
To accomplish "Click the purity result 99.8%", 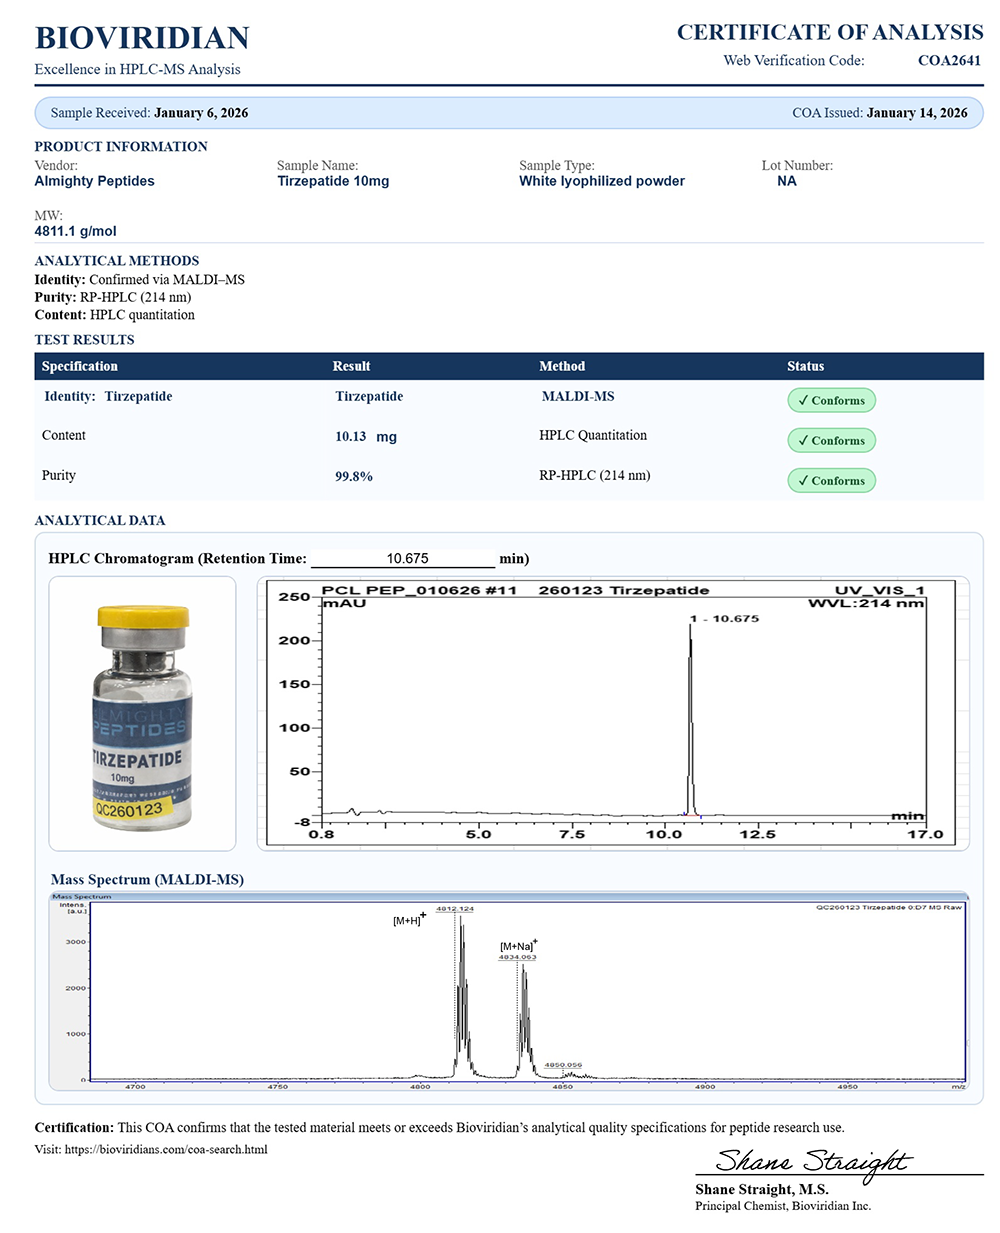I will [x=354, y=477].
